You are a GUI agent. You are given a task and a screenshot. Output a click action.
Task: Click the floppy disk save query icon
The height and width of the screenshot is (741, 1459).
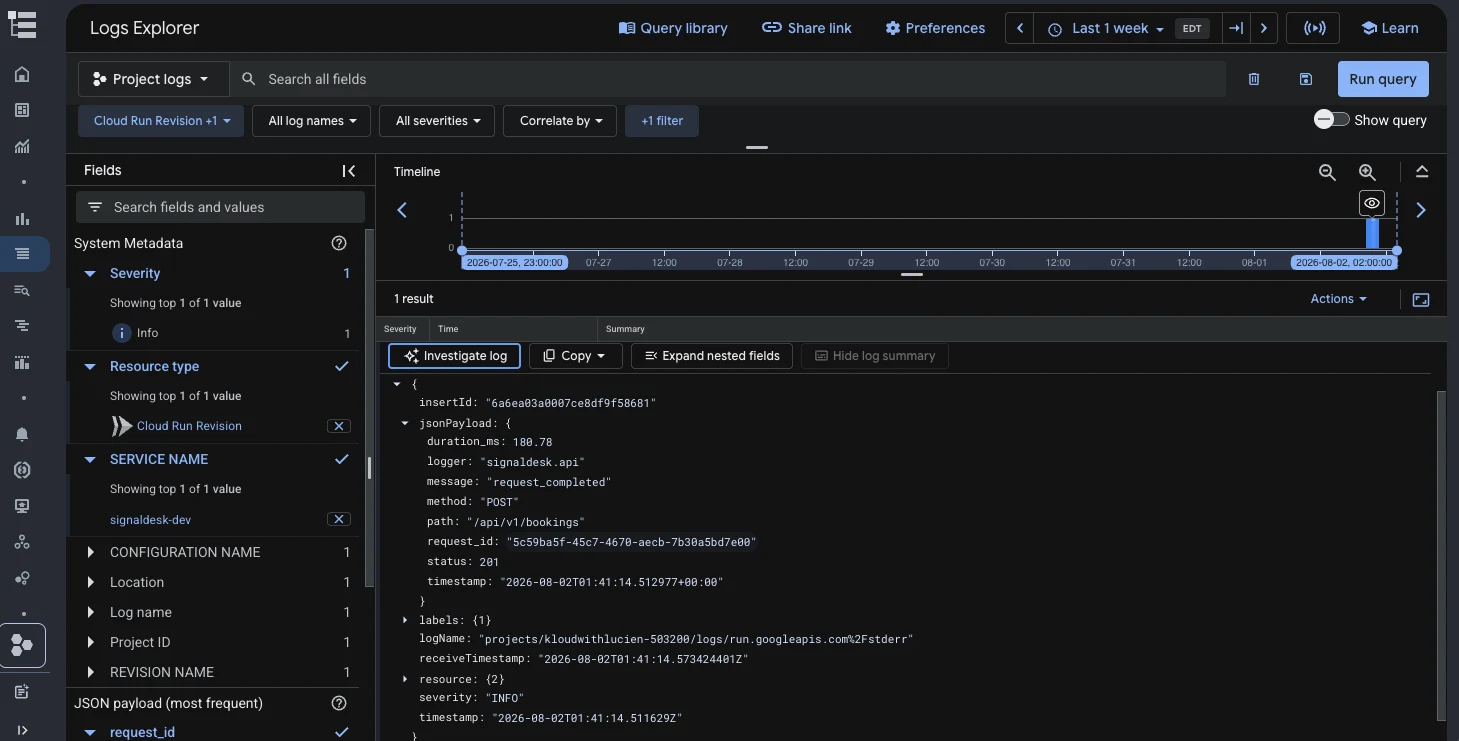point(1305,79)
